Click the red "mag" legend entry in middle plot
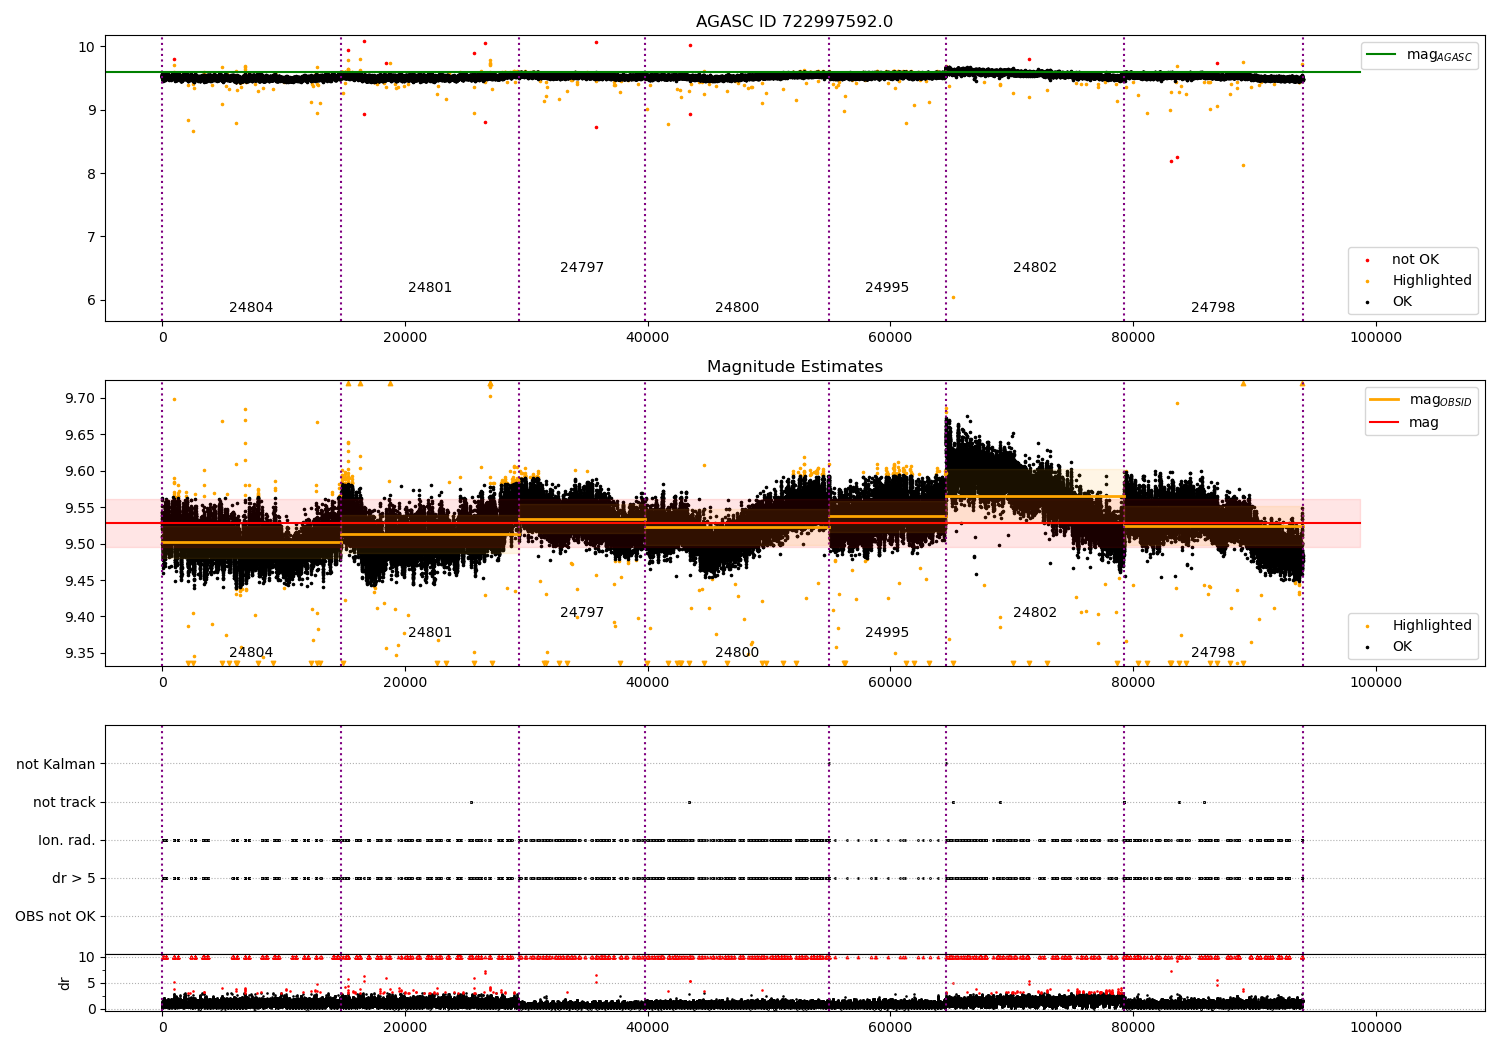1500x1050 pixels. coord(1405,423)
